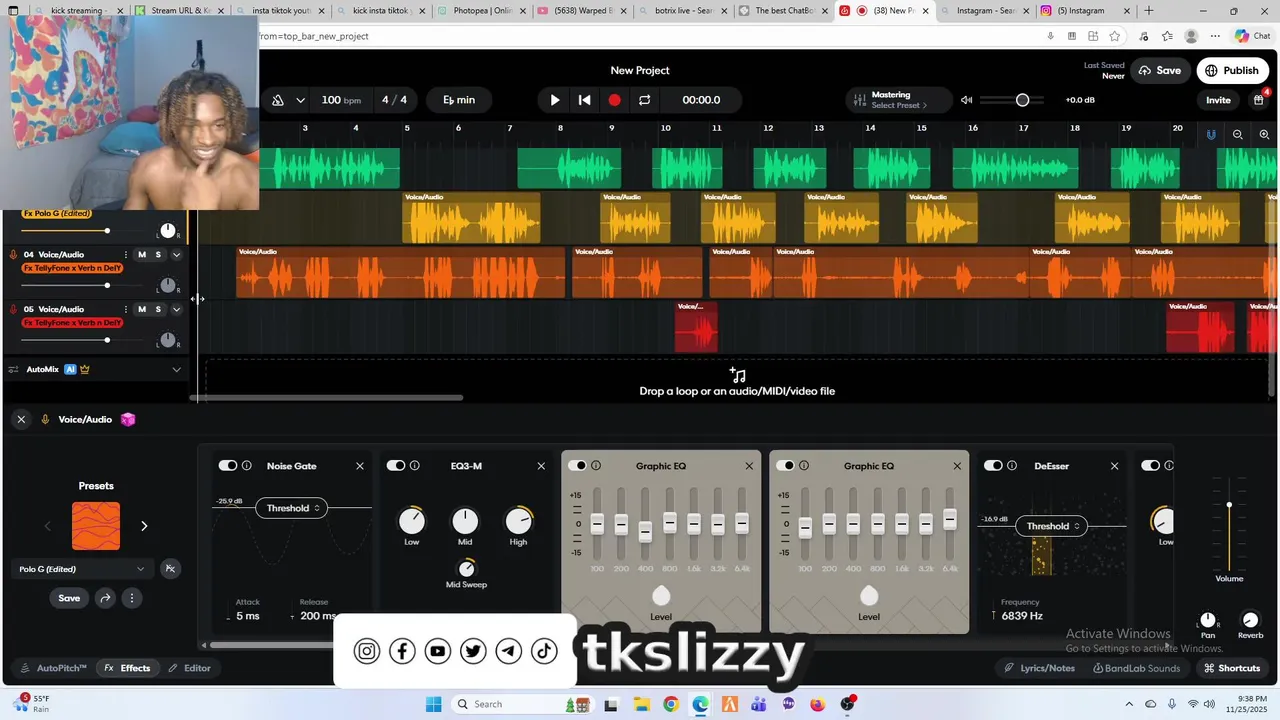Viewport: 1280px width, 720px height.
Task: Click the snap magnet icon above the timeline
Action: coord(1211,134)
